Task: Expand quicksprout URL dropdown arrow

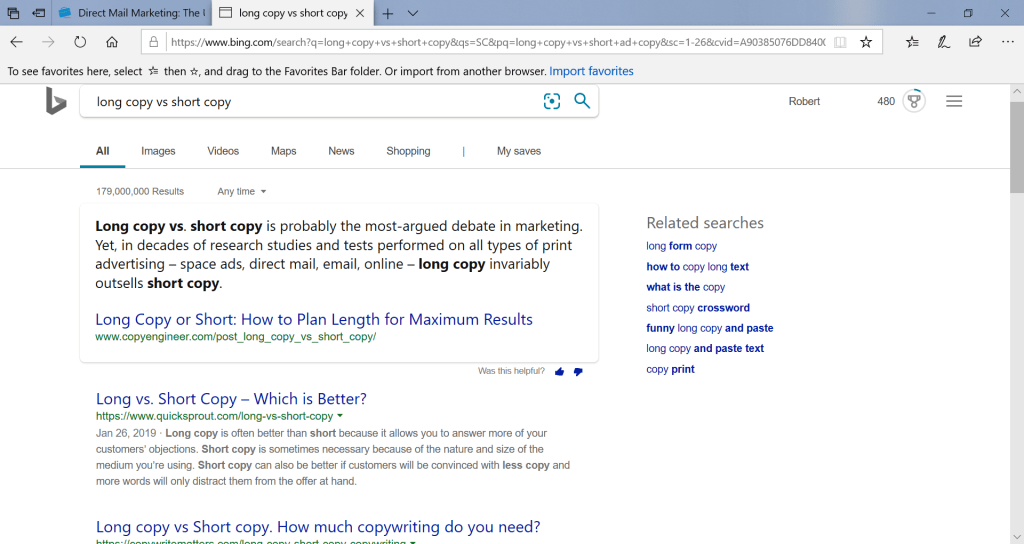Action: [340, 416]
